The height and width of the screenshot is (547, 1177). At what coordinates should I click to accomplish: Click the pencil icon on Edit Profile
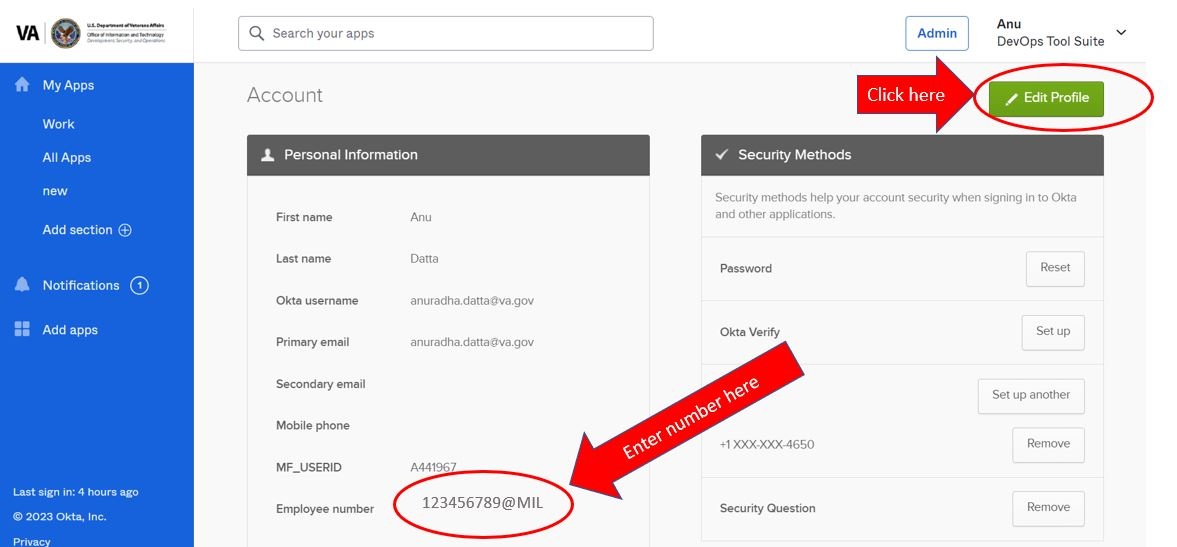point(1011,99)
